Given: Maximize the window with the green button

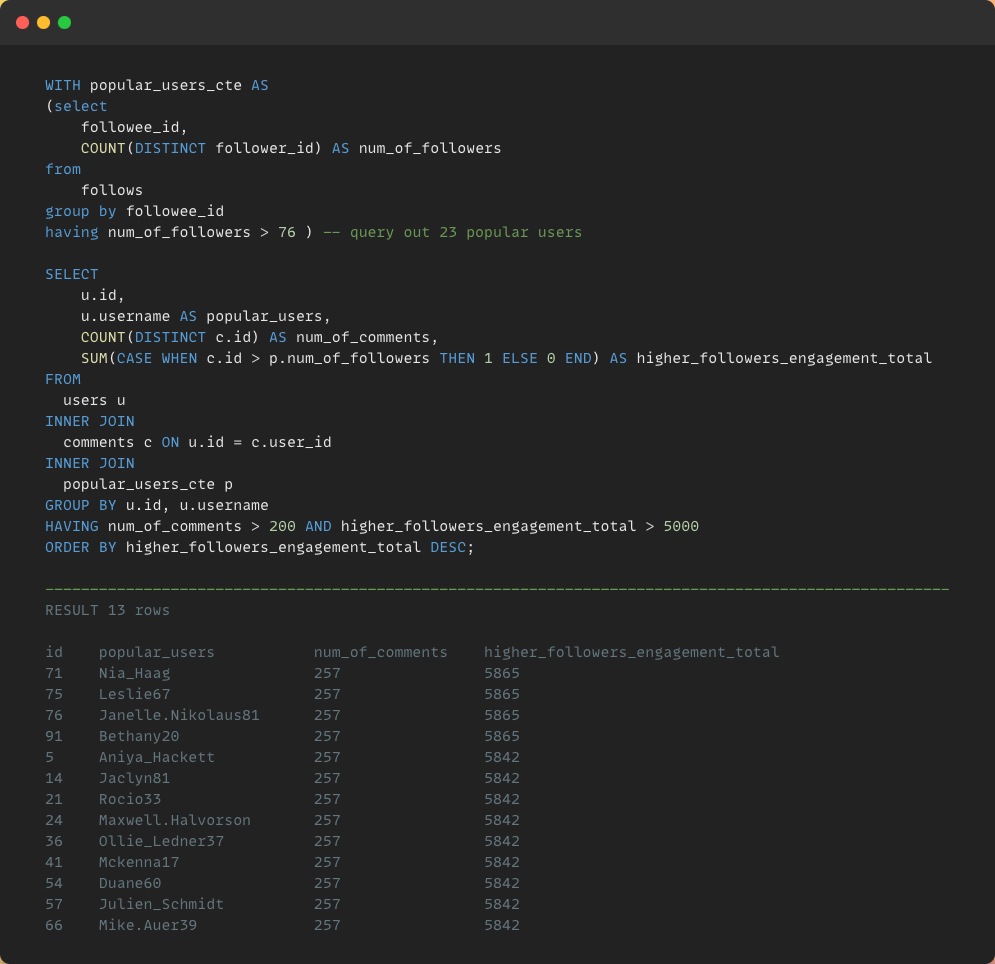Looking at the screenshot, I should point(64,23).
